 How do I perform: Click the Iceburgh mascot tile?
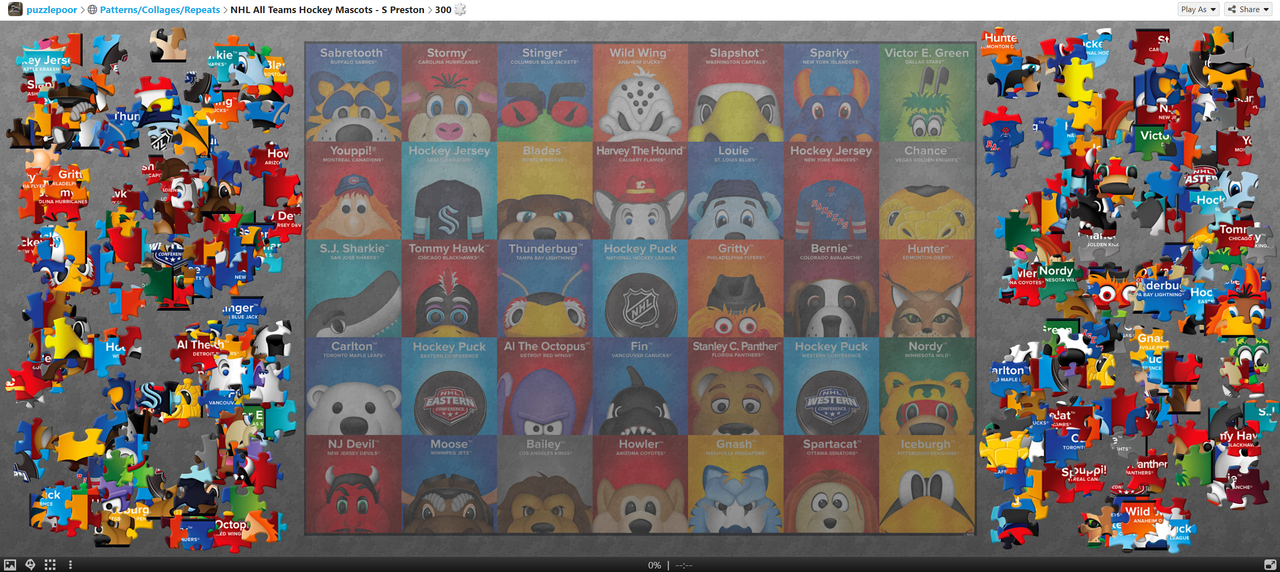[x=927, y=484]
